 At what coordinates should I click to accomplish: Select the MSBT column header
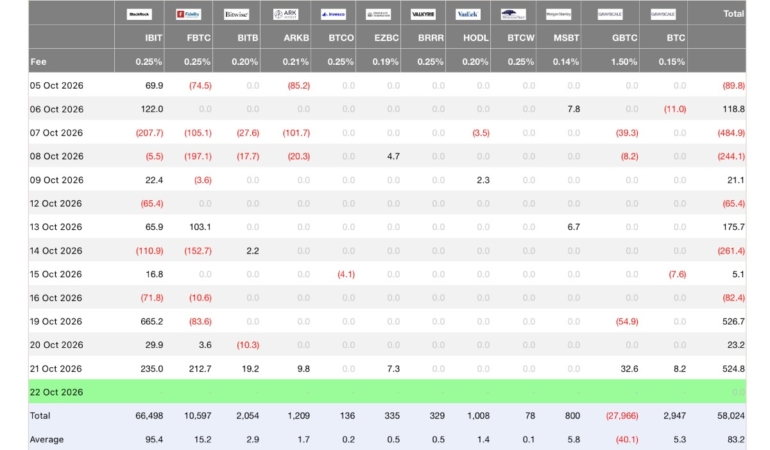(x=566, y=38)
